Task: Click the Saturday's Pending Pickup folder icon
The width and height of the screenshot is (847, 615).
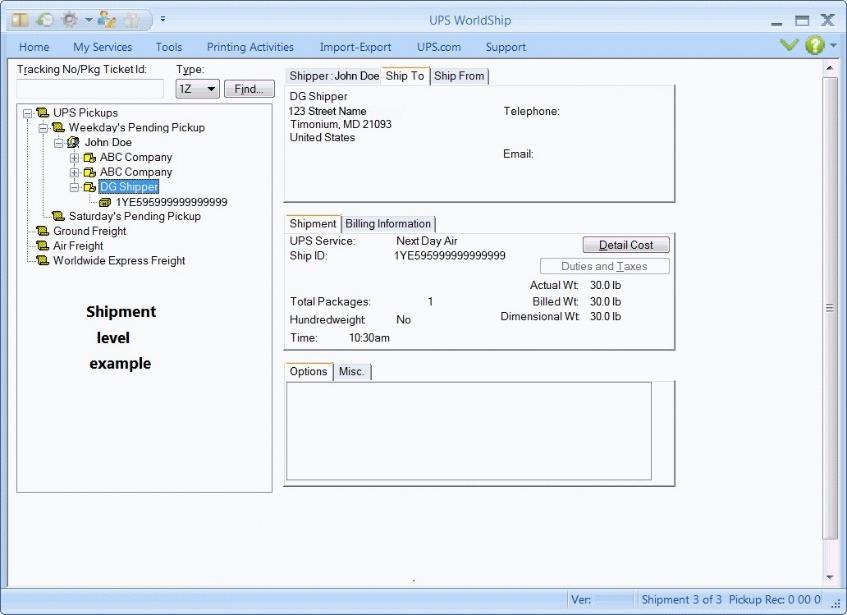Action: pos(58,216)
